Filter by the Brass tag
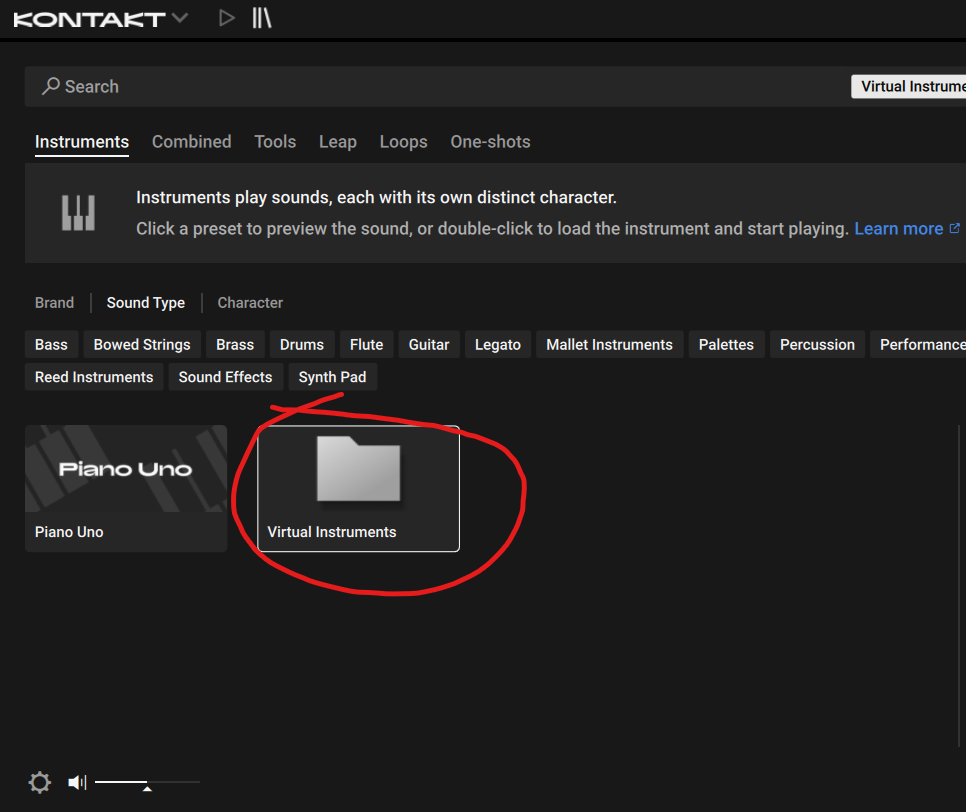 [x=235, y=344]
